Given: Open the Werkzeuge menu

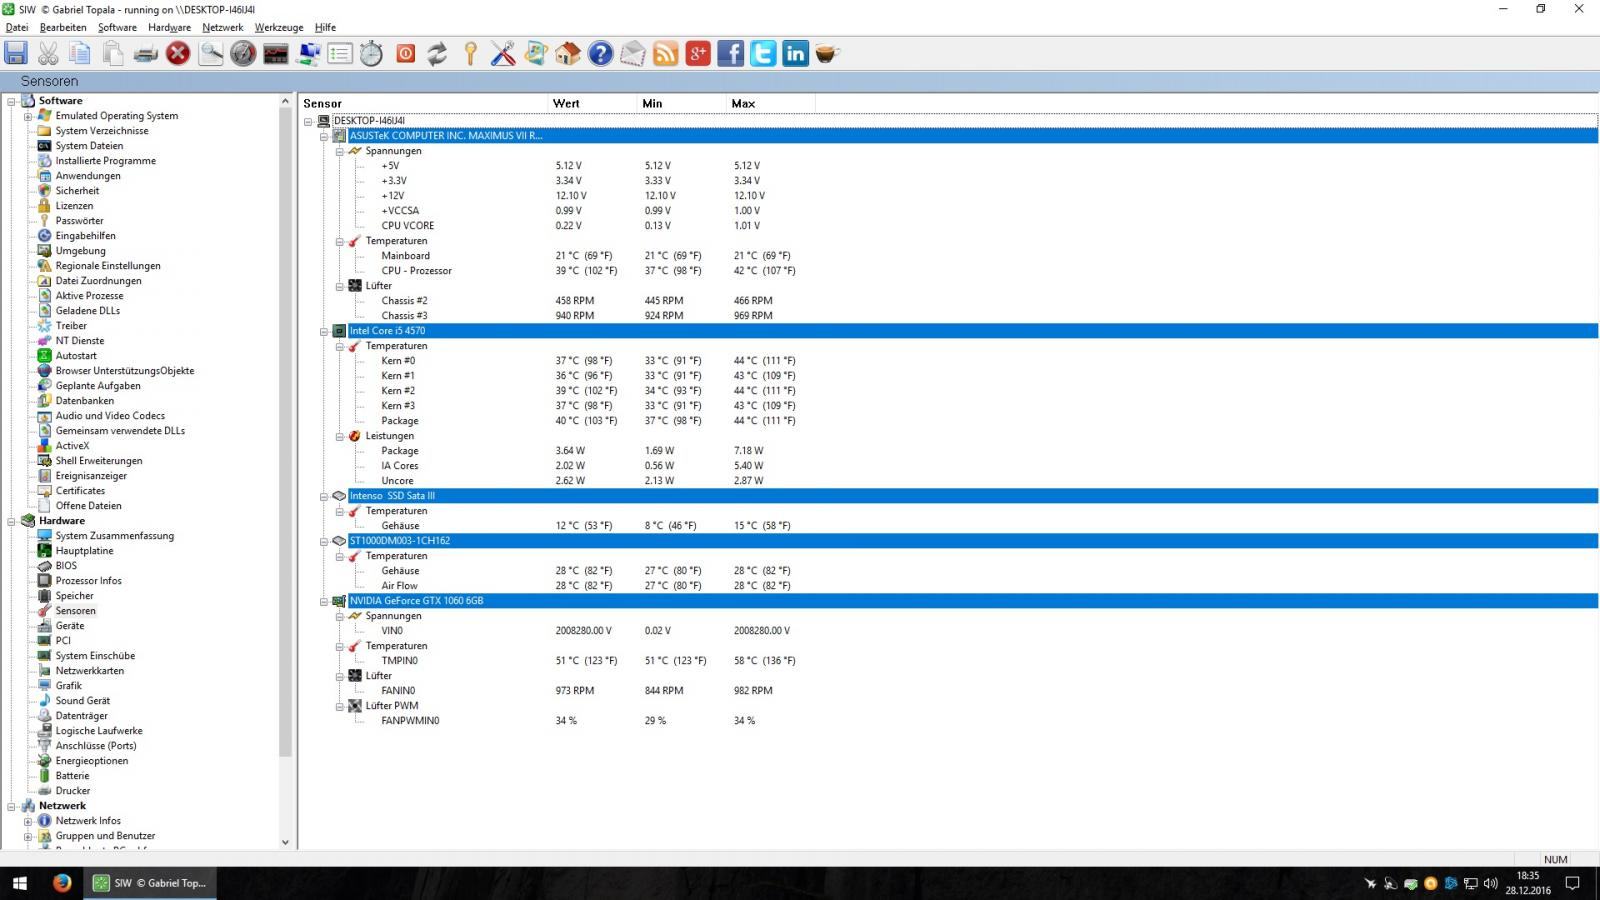Looking at the screenshot, I should (279, 27).
